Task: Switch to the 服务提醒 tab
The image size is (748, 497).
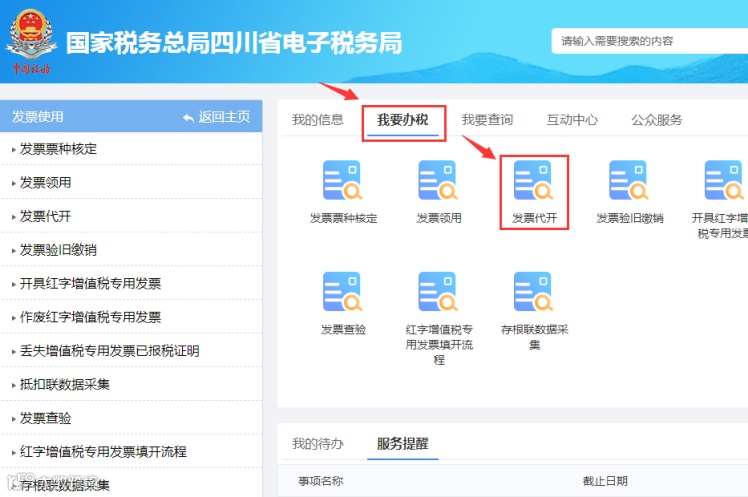Action: click(403, 444)
